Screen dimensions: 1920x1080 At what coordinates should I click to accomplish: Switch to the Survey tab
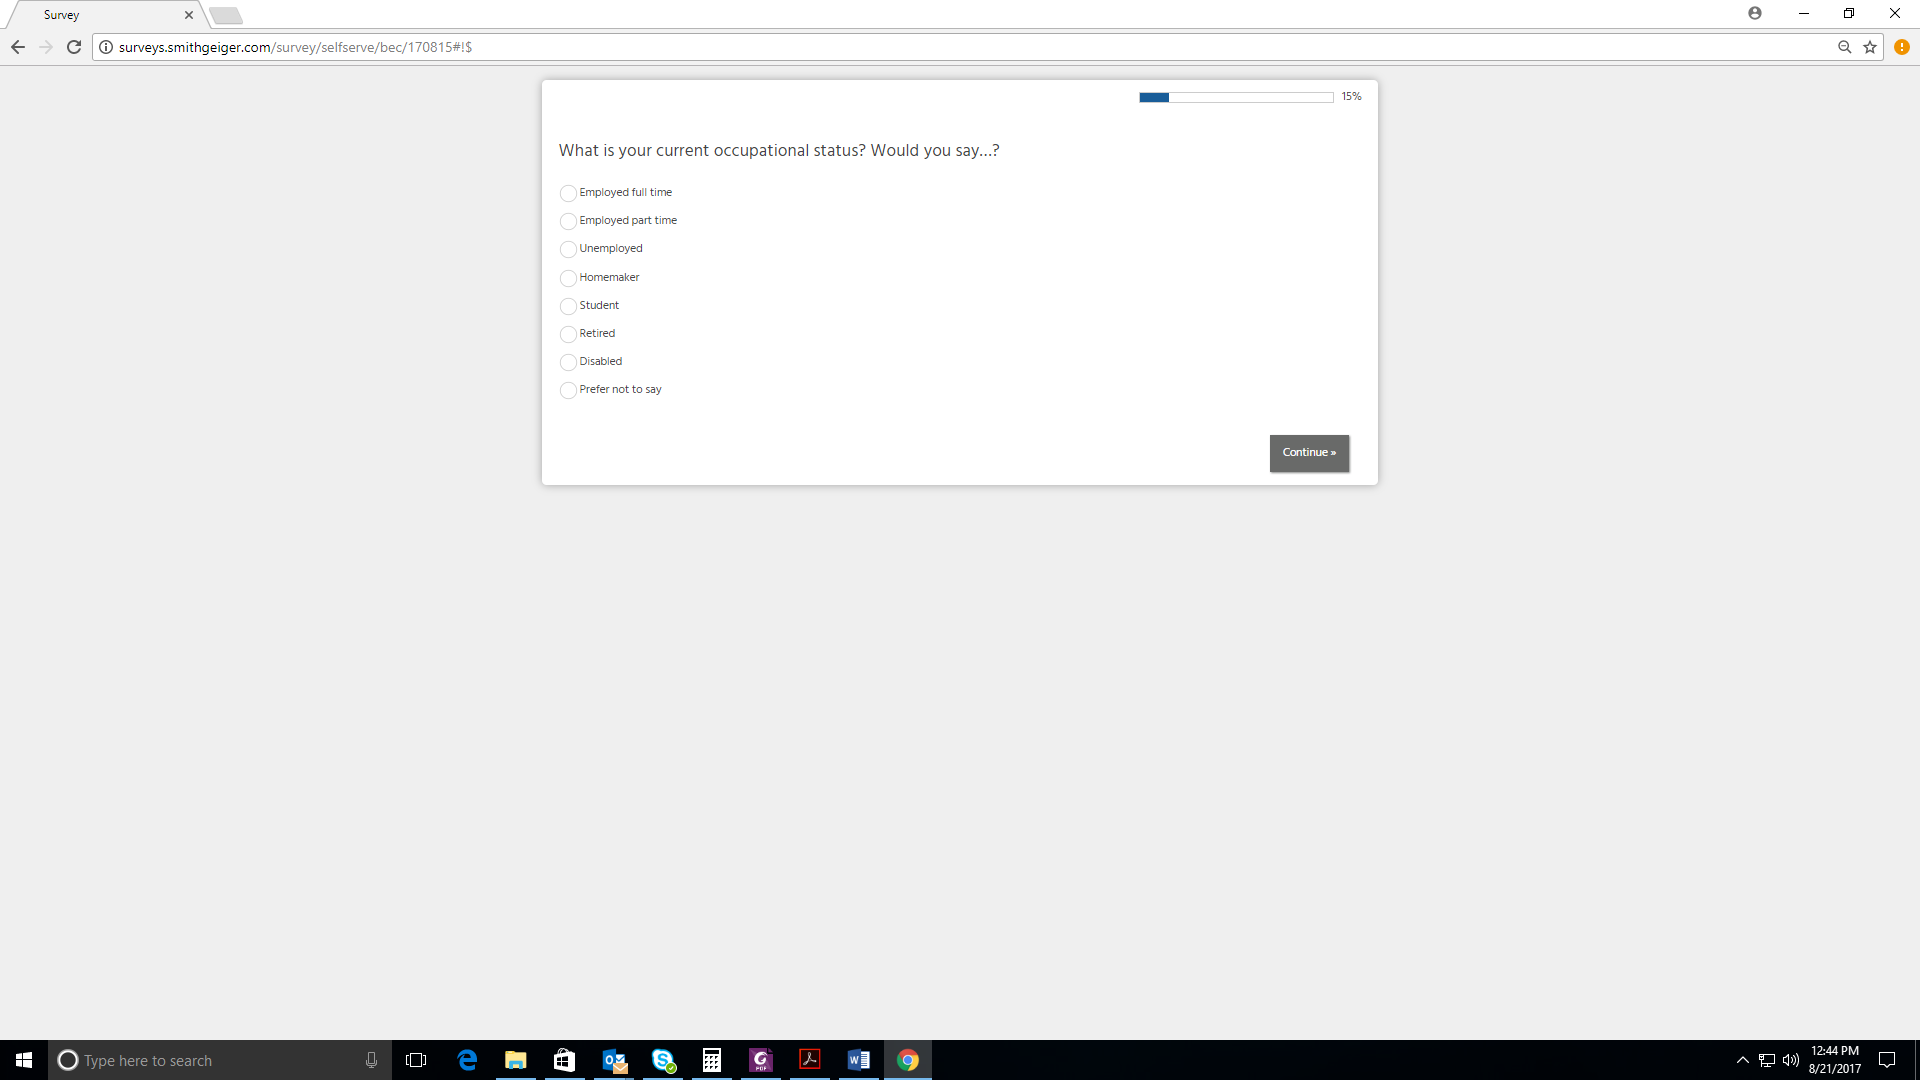coord(100,15)
